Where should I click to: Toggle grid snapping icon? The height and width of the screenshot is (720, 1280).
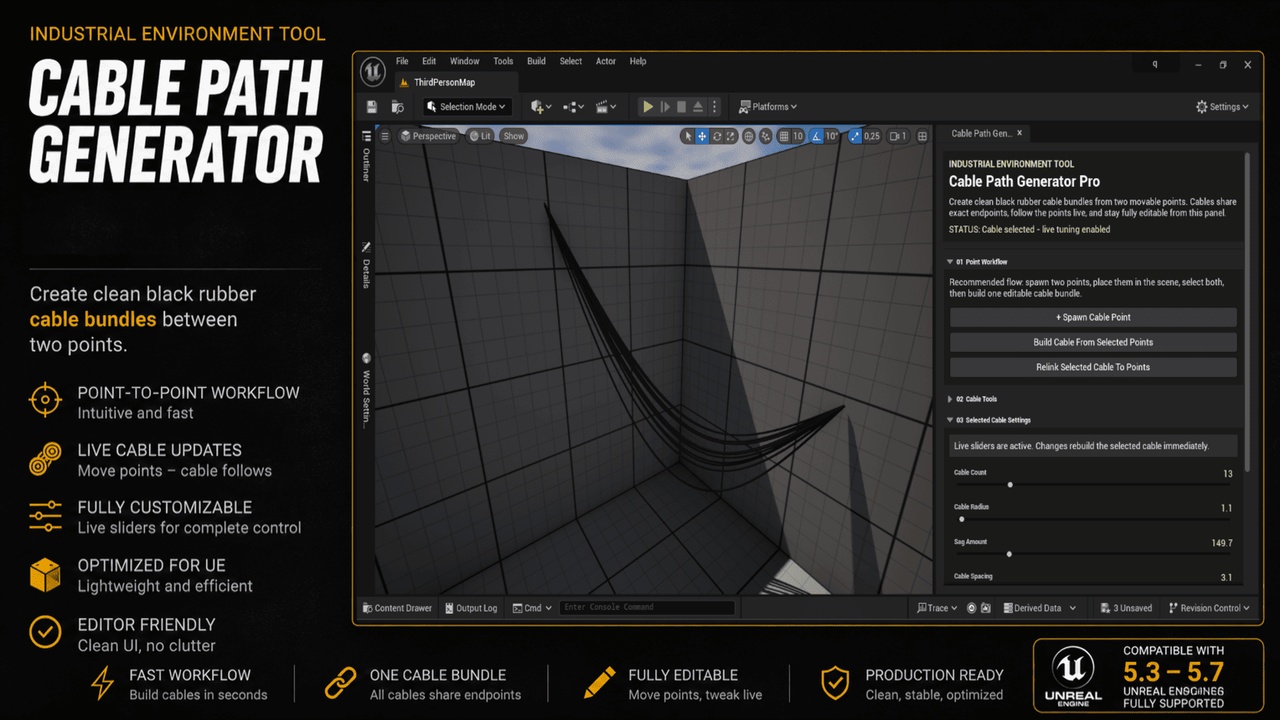pyautogui.click(x=784, y=136)
